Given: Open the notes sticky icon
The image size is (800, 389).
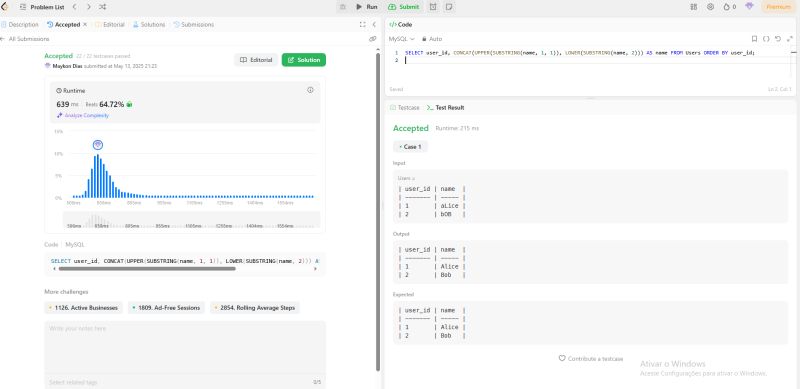Looking at the screenshot, I should point(449,7).
